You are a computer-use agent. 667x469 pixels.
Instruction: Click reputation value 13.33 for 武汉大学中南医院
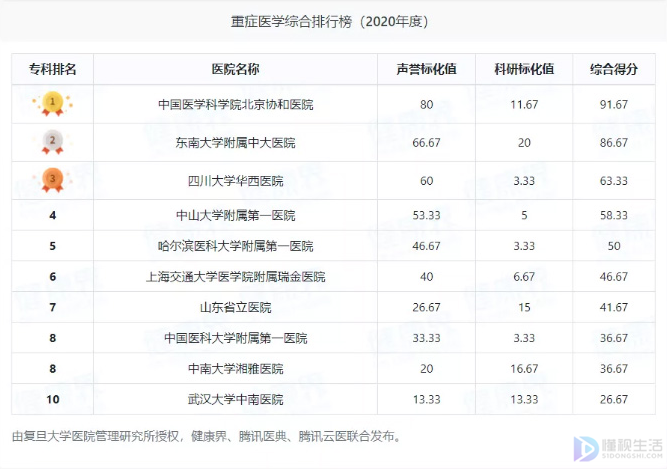tap(426, 399)
